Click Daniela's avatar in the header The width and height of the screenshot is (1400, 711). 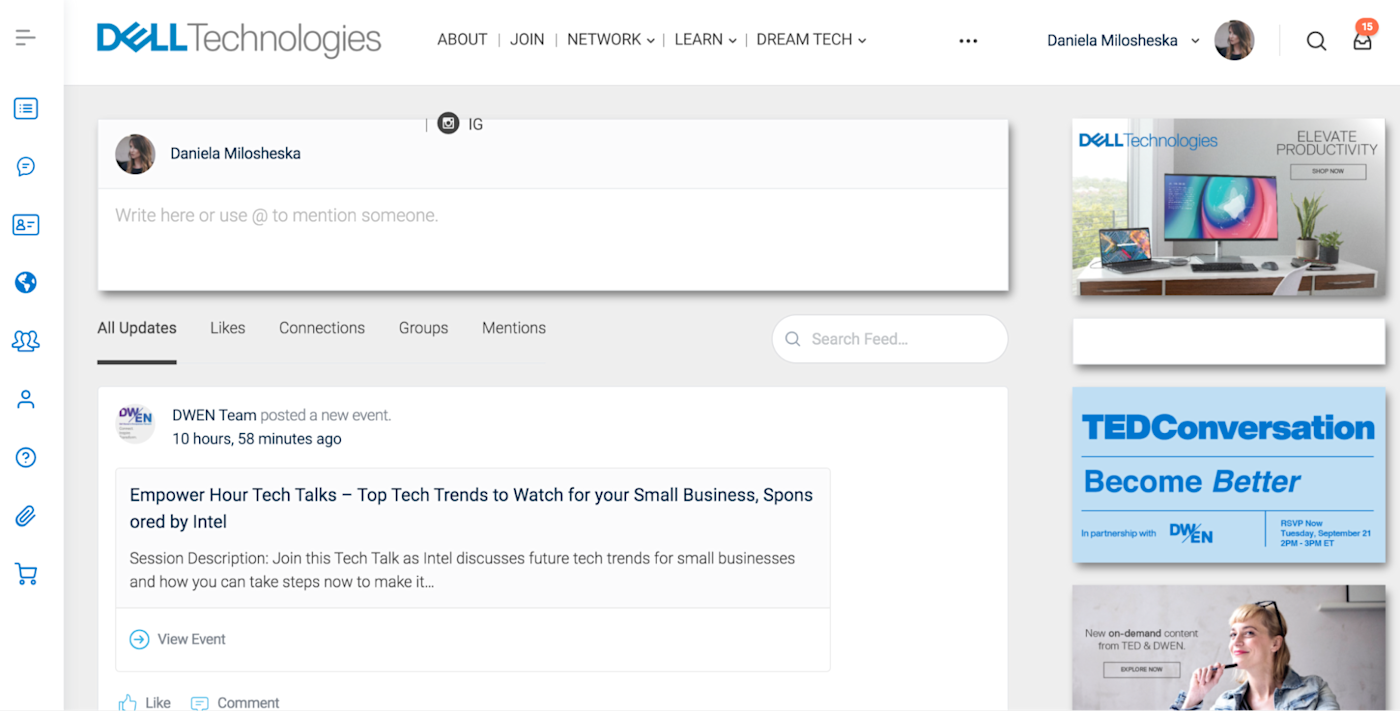coord(1234,41)
